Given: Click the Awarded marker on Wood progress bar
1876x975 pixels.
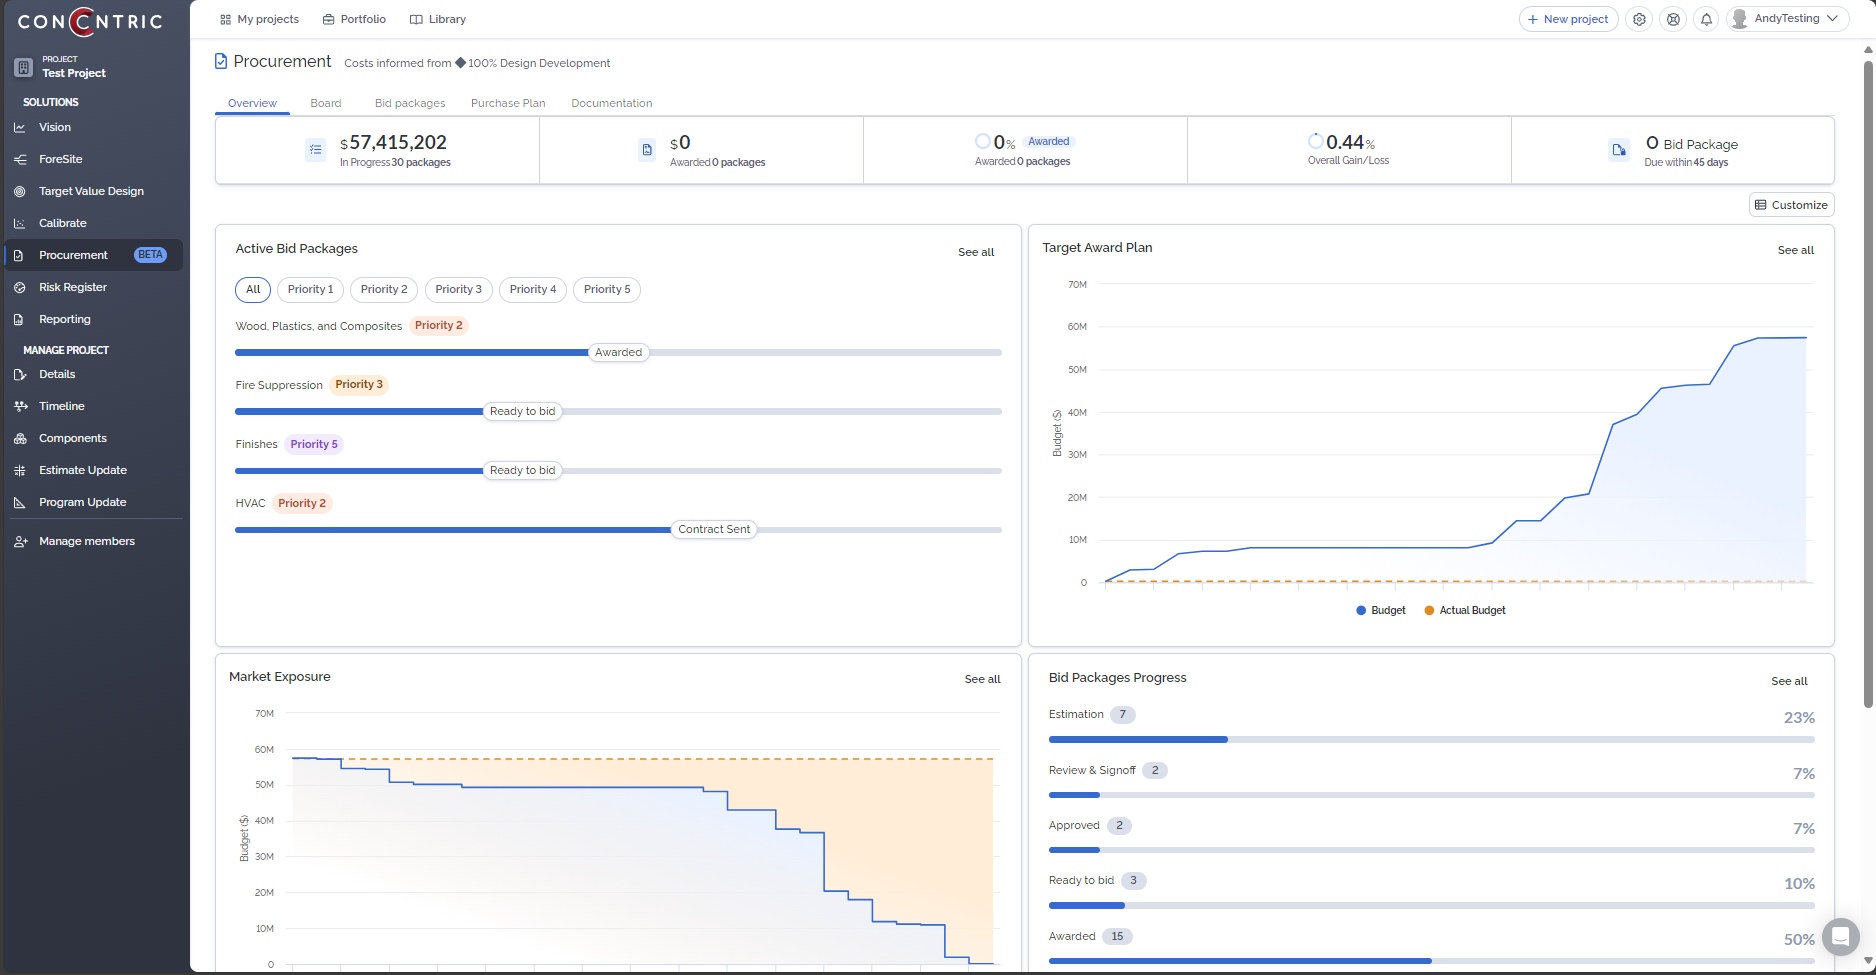Looking at the screenshot, I should [618, 353].
